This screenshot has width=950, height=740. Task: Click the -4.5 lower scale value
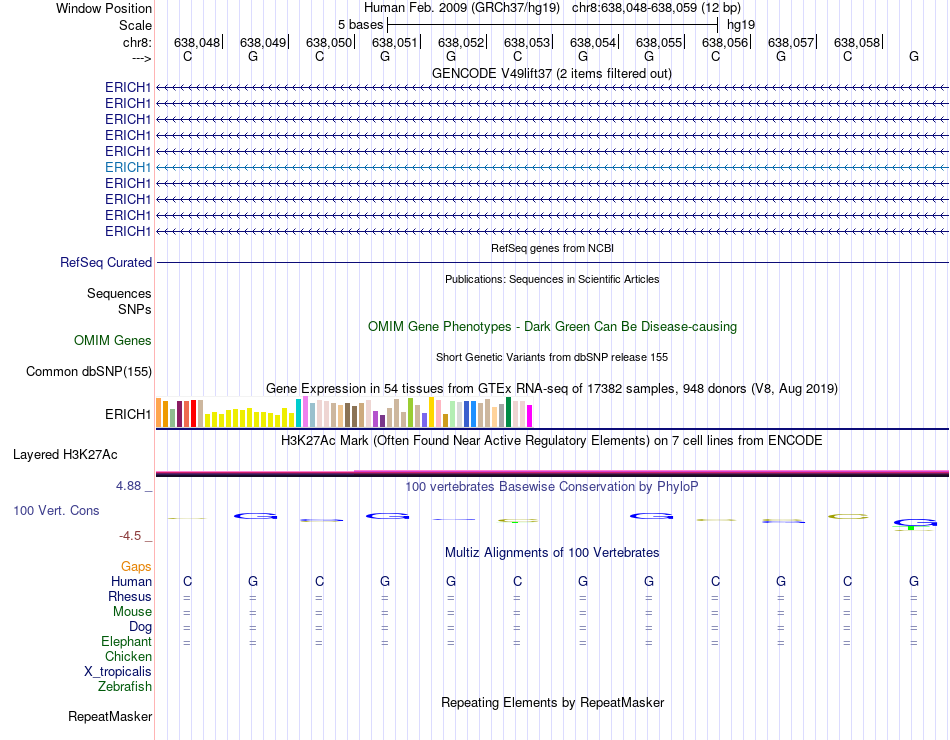130,536
